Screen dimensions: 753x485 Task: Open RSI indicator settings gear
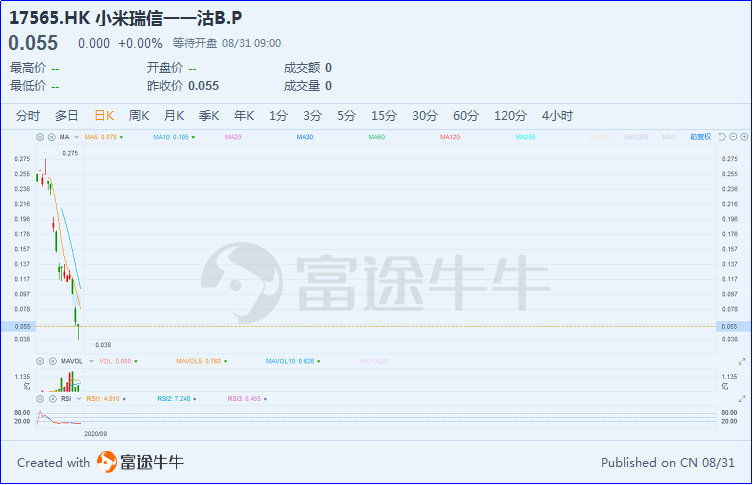pos(40,399)
